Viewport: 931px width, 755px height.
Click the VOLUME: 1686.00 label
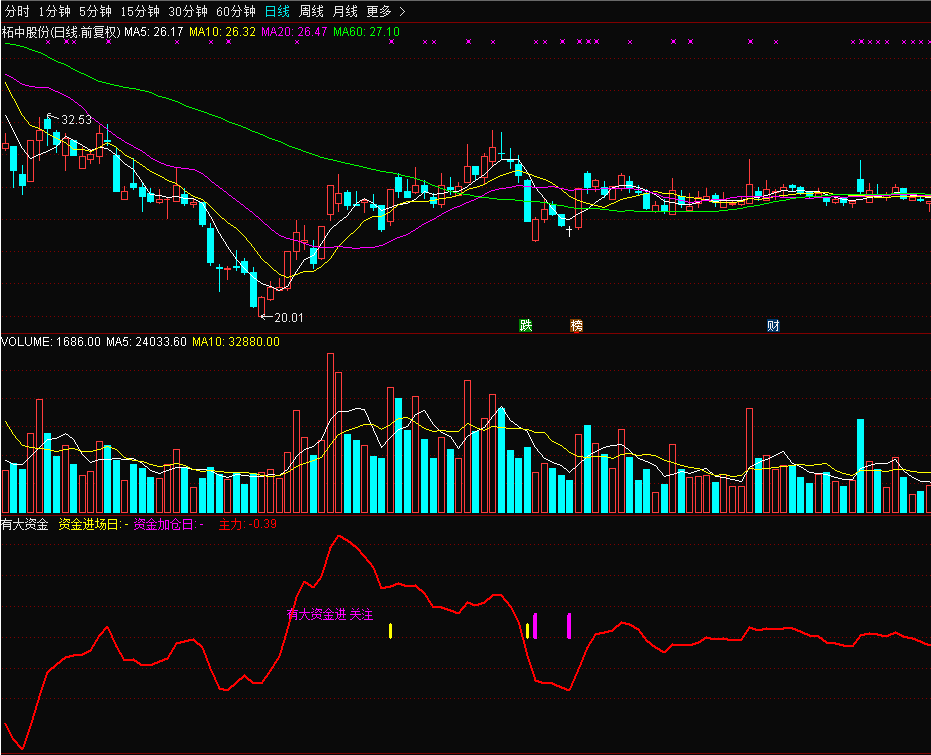tap(51, 342)
